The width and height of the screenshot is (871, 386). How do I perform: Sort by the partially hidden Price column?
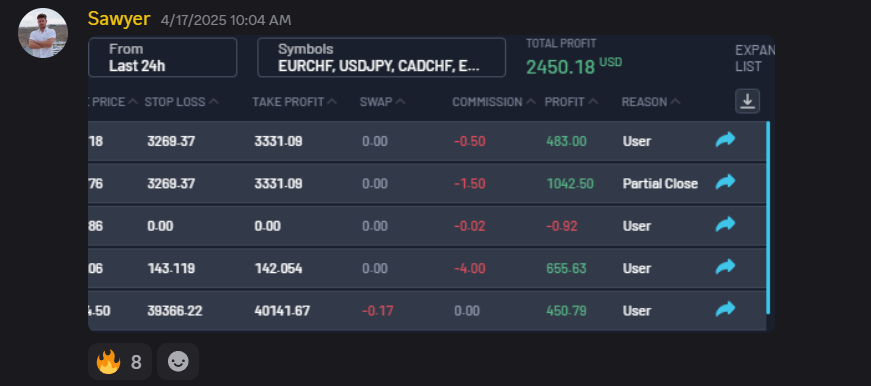click(113, 102)
